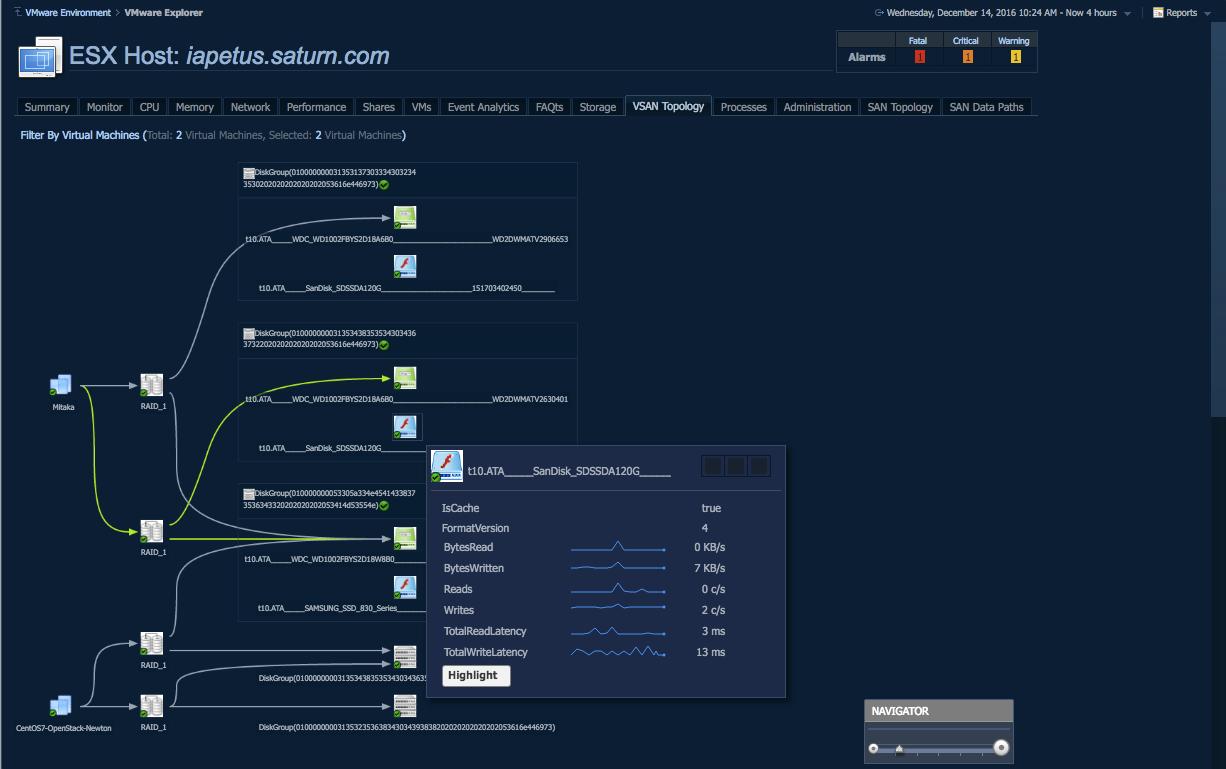The height and width of the screenshot is (769, 1226).
Task: Switch to the Monitor tab
Action: [x=105, y=107]
